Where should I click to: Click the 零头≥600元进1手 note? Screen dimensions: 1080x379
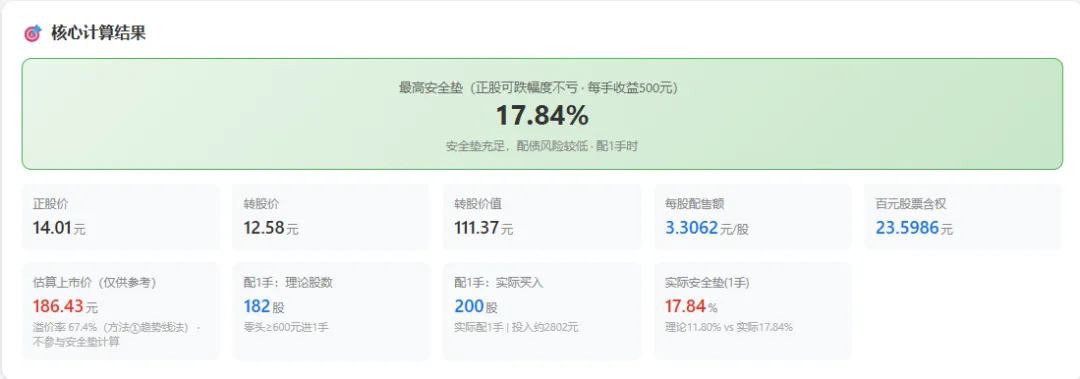pyautogui.click(x=286, y=327)
